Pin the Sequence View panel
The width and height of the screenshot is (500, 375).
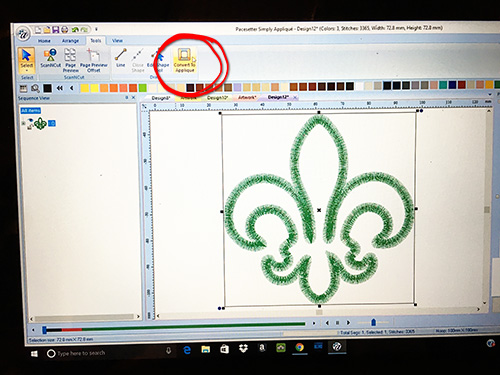point(127,98)
